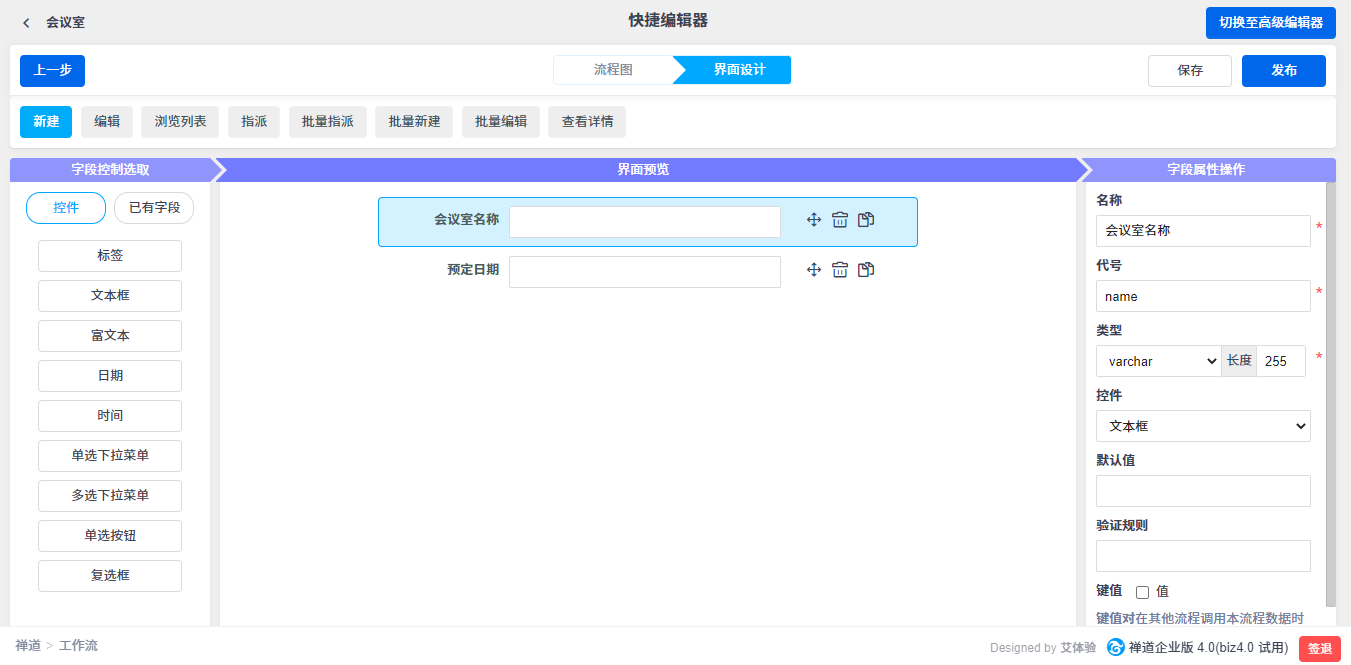The height and width of the screenshot is (665, 1351).
Task: Switch to the 浏览列表 action tab
Action: coord(180,122)
